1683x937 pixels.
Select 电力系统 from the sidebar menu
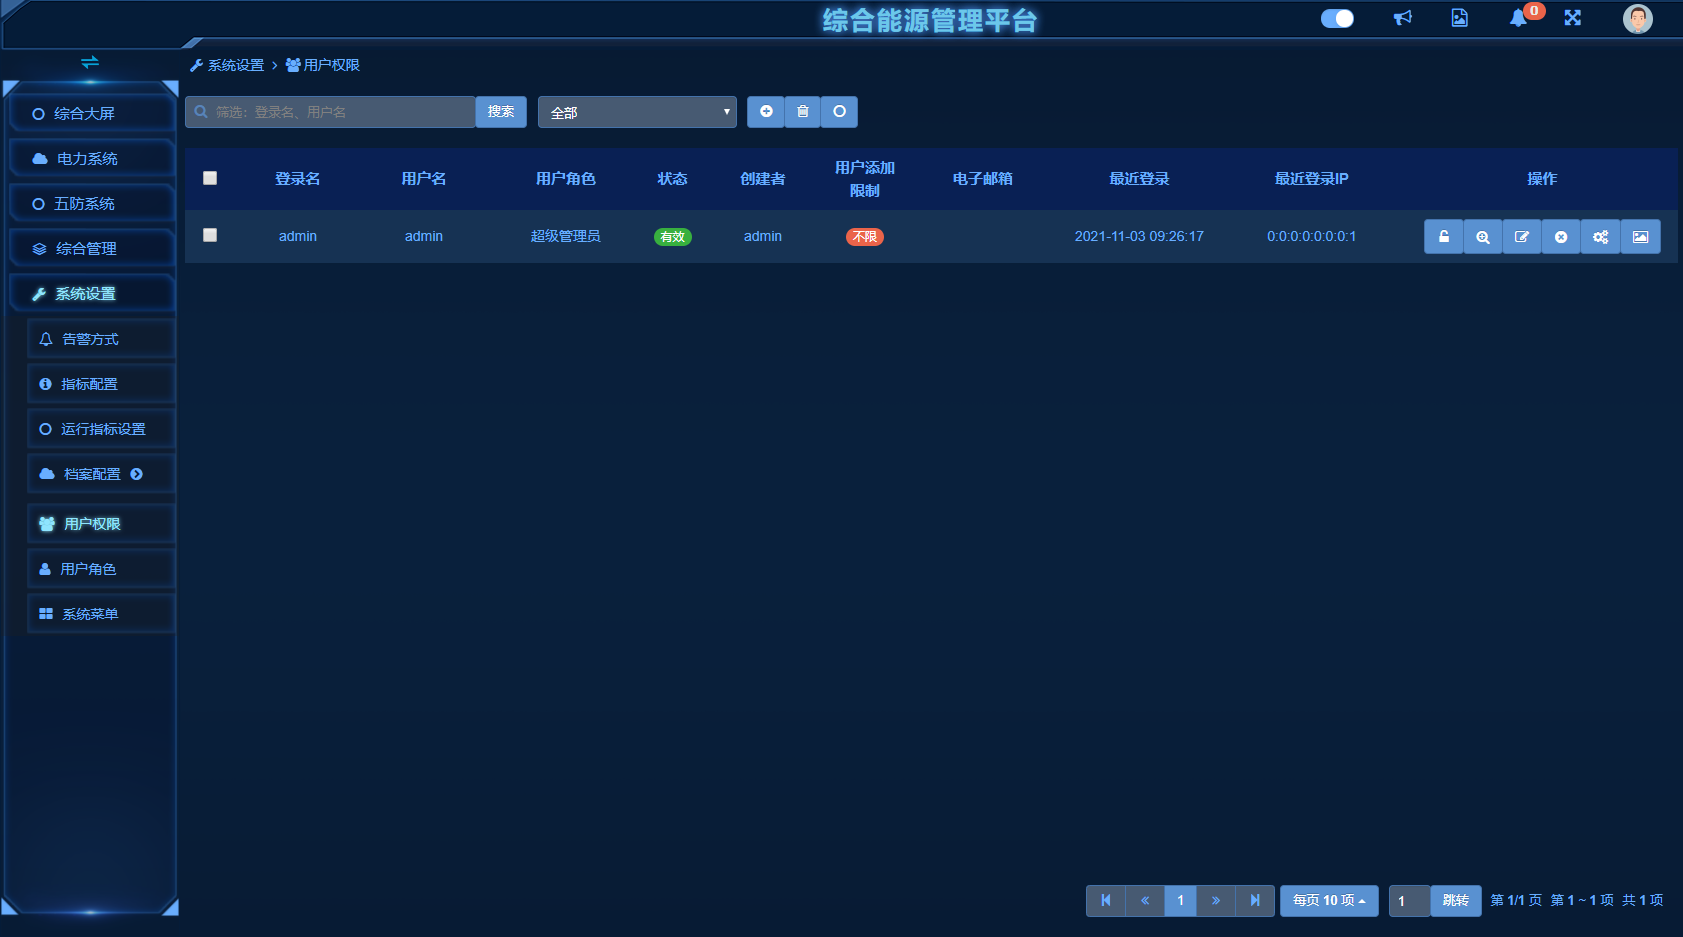[x=87, y=159]
